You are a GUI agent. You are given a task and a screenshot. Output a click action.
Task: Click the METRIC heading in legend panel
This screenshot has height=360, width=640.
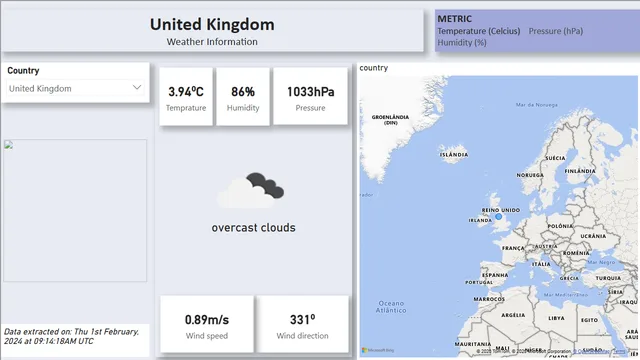point(454,19)
